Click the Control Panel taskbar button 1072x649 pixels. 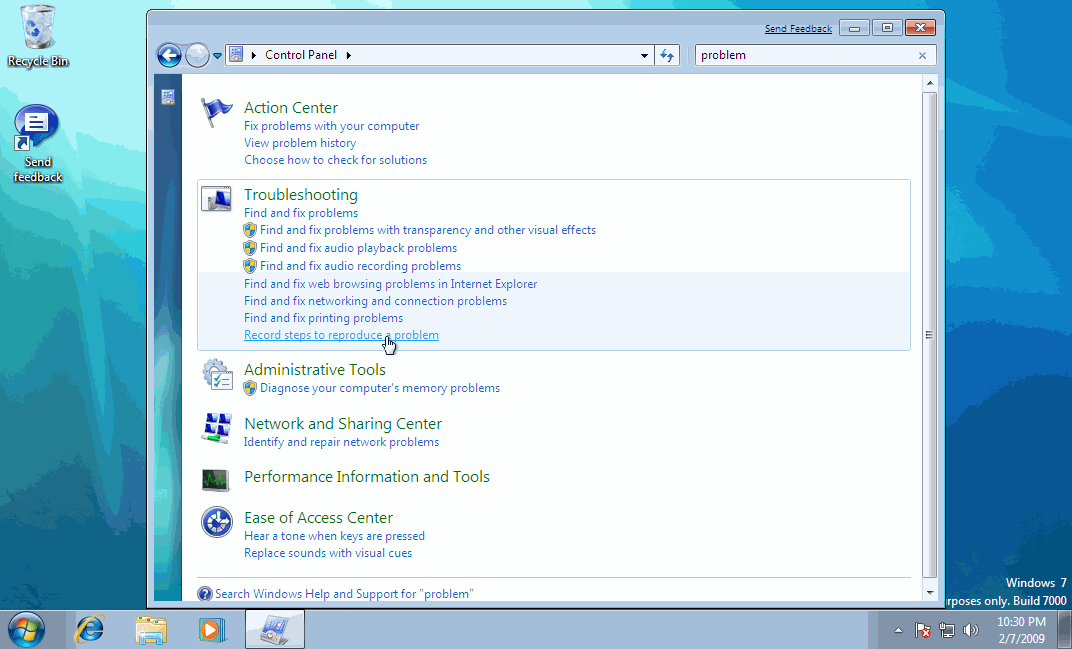point(275,629)
